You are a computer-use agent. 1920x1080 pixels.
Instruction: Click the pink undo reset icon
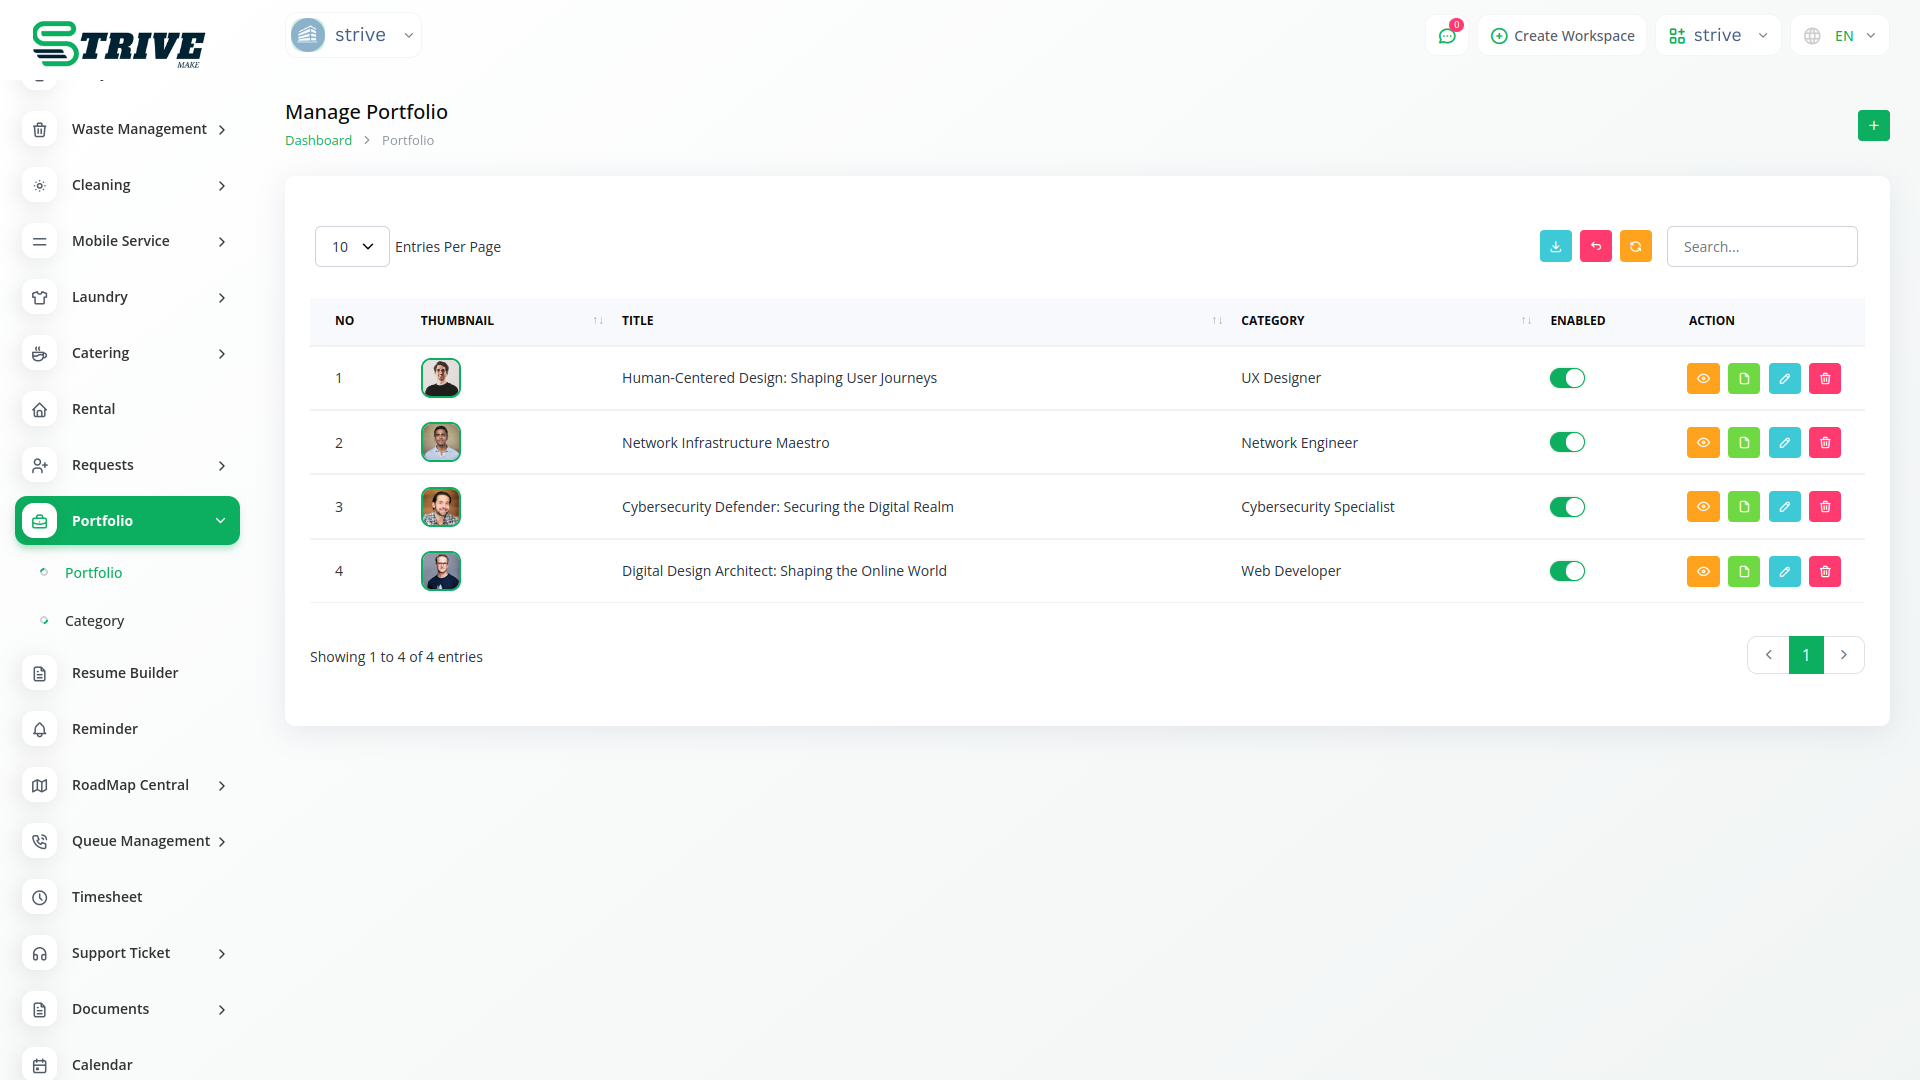point(1595,247)
